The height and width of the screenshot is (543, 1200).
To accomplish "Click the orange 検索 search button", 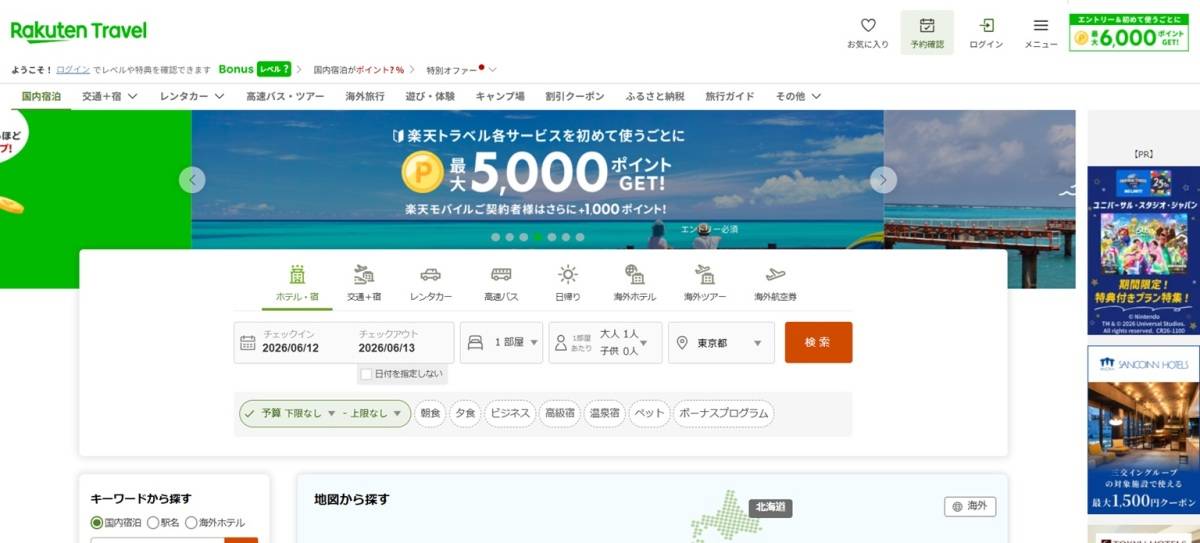I will pos(818,342).
